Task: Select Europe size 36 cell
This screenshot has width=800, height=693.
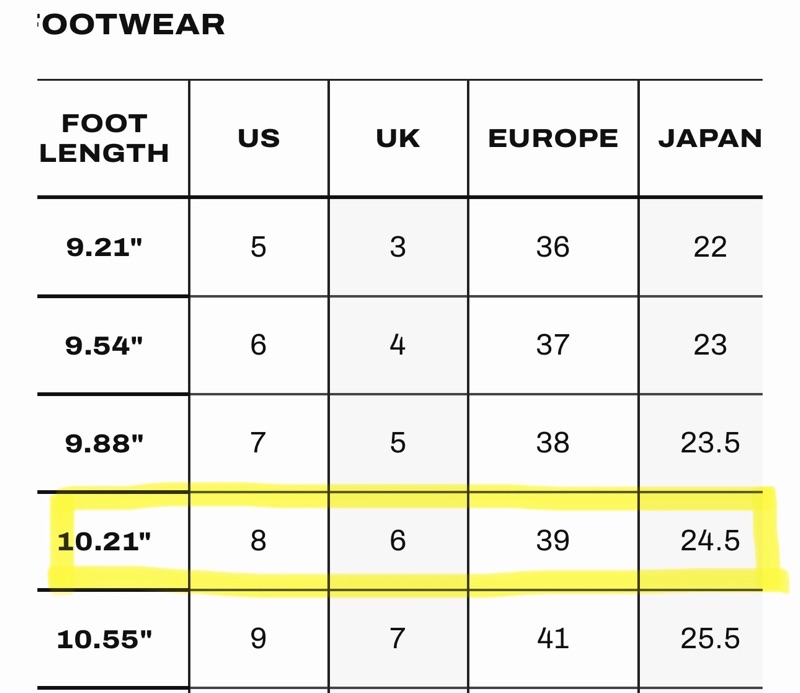Action: tap(553, 247)
